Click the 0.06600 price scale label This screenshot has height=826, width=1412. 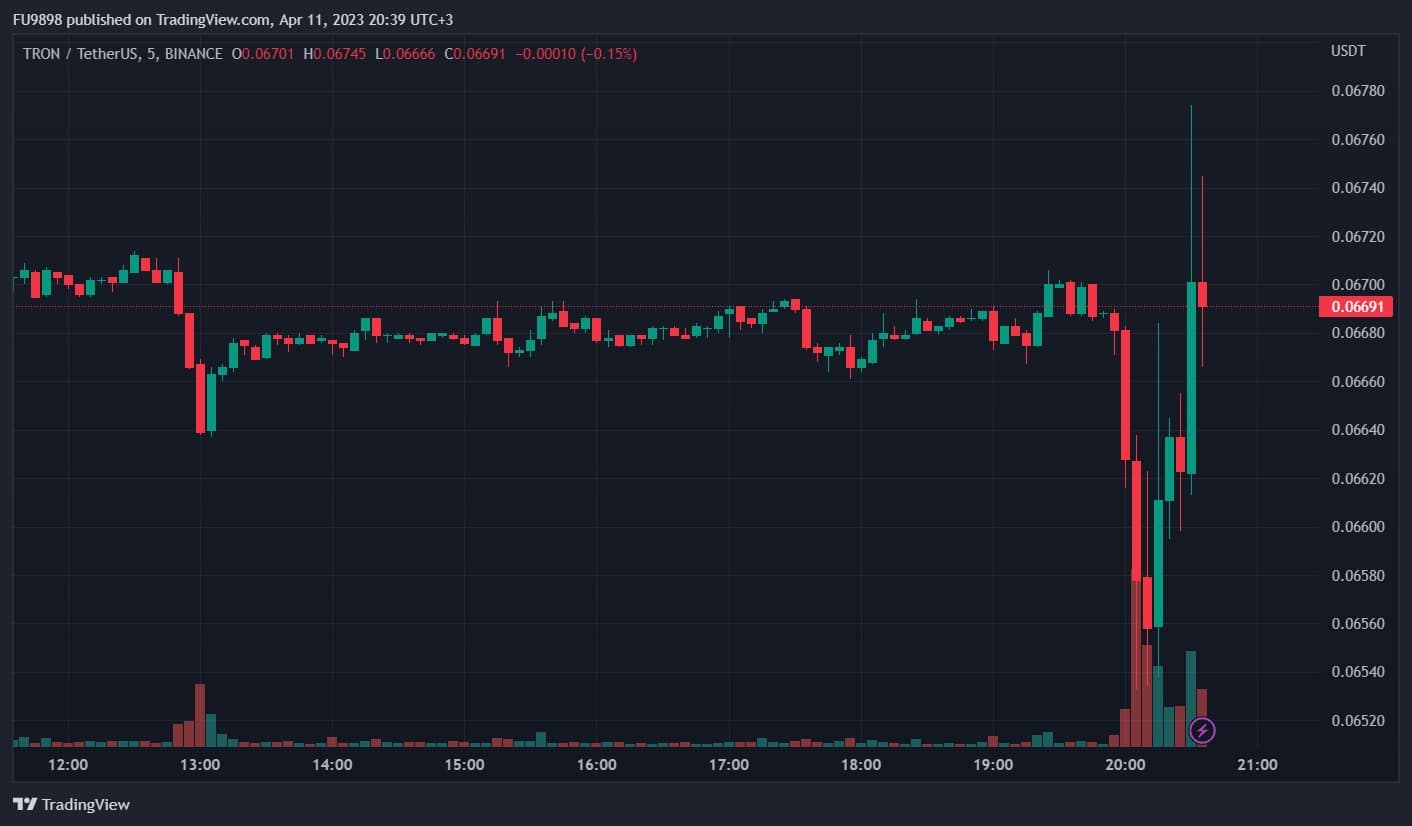coord(1357,527)
